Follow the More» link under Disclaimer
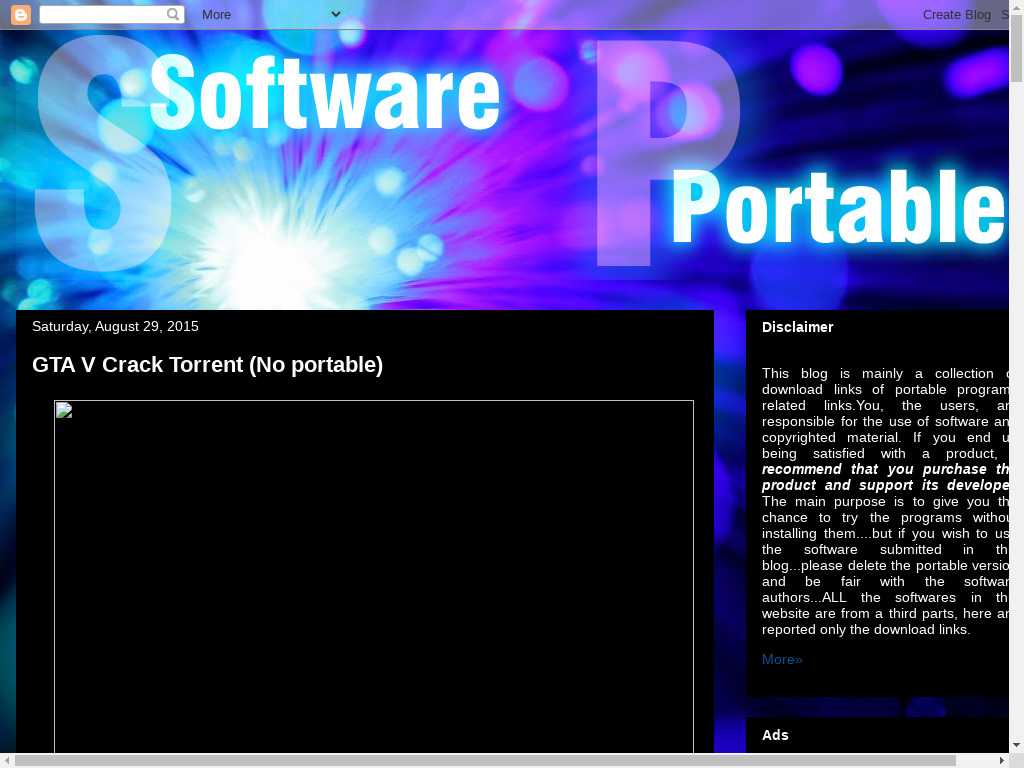1024x768 pixels. (782, 660)
